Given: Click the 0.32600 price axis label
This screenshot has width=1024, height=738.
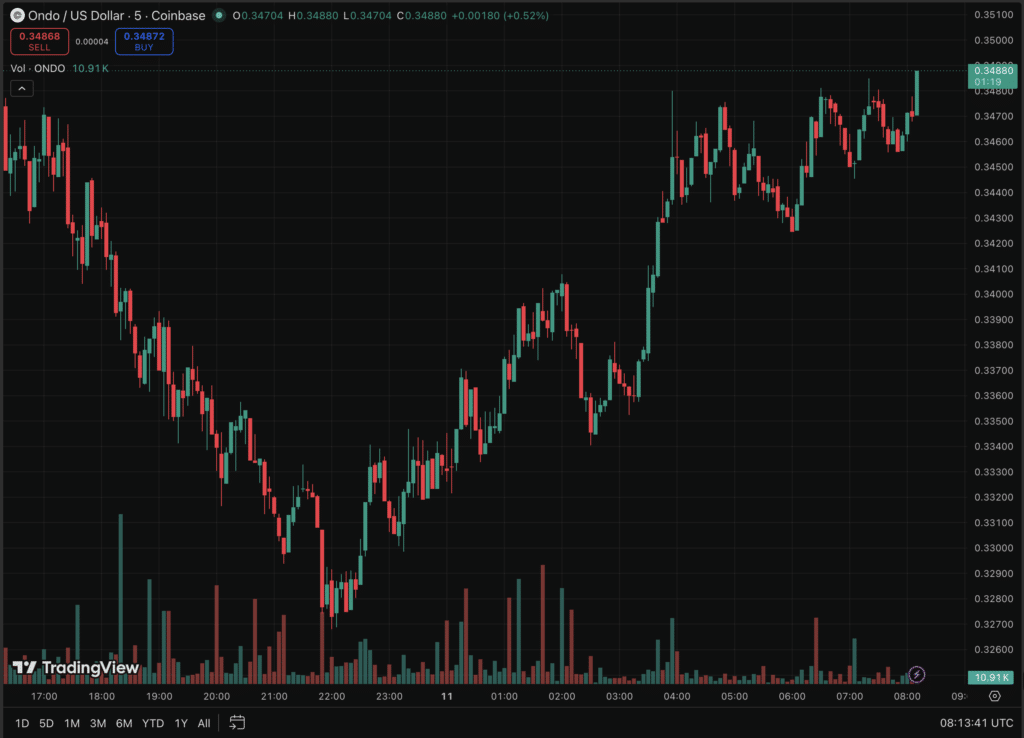Looking at the screenshot, I should (993, 649).
